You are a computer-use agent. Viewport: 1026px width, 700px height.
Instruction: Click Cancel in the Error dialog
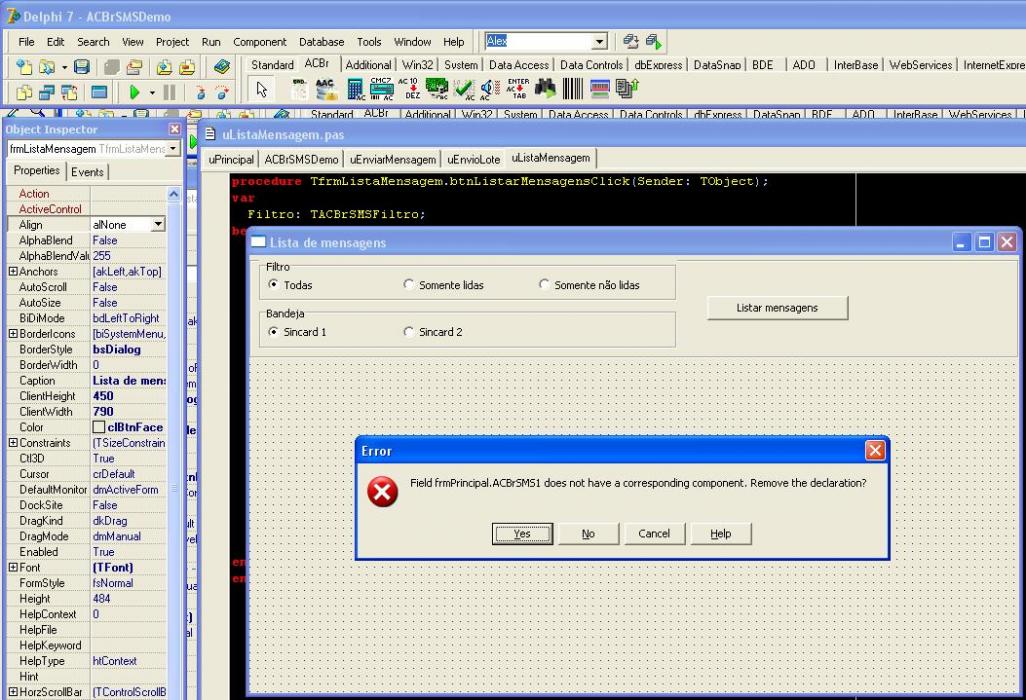click(654, 534)
